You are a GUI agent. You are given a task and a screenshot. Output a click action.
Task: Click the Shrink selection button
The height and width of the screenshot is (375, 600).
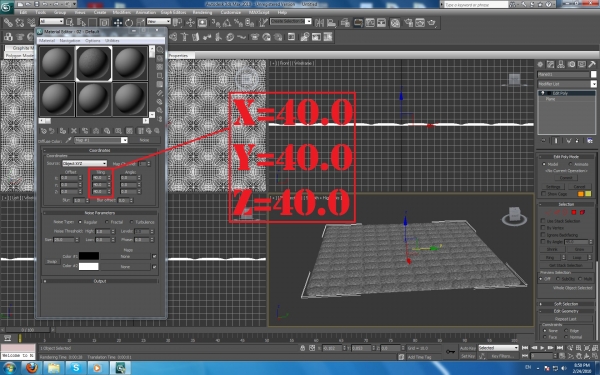pyautogui.click(x=552, y=249)
